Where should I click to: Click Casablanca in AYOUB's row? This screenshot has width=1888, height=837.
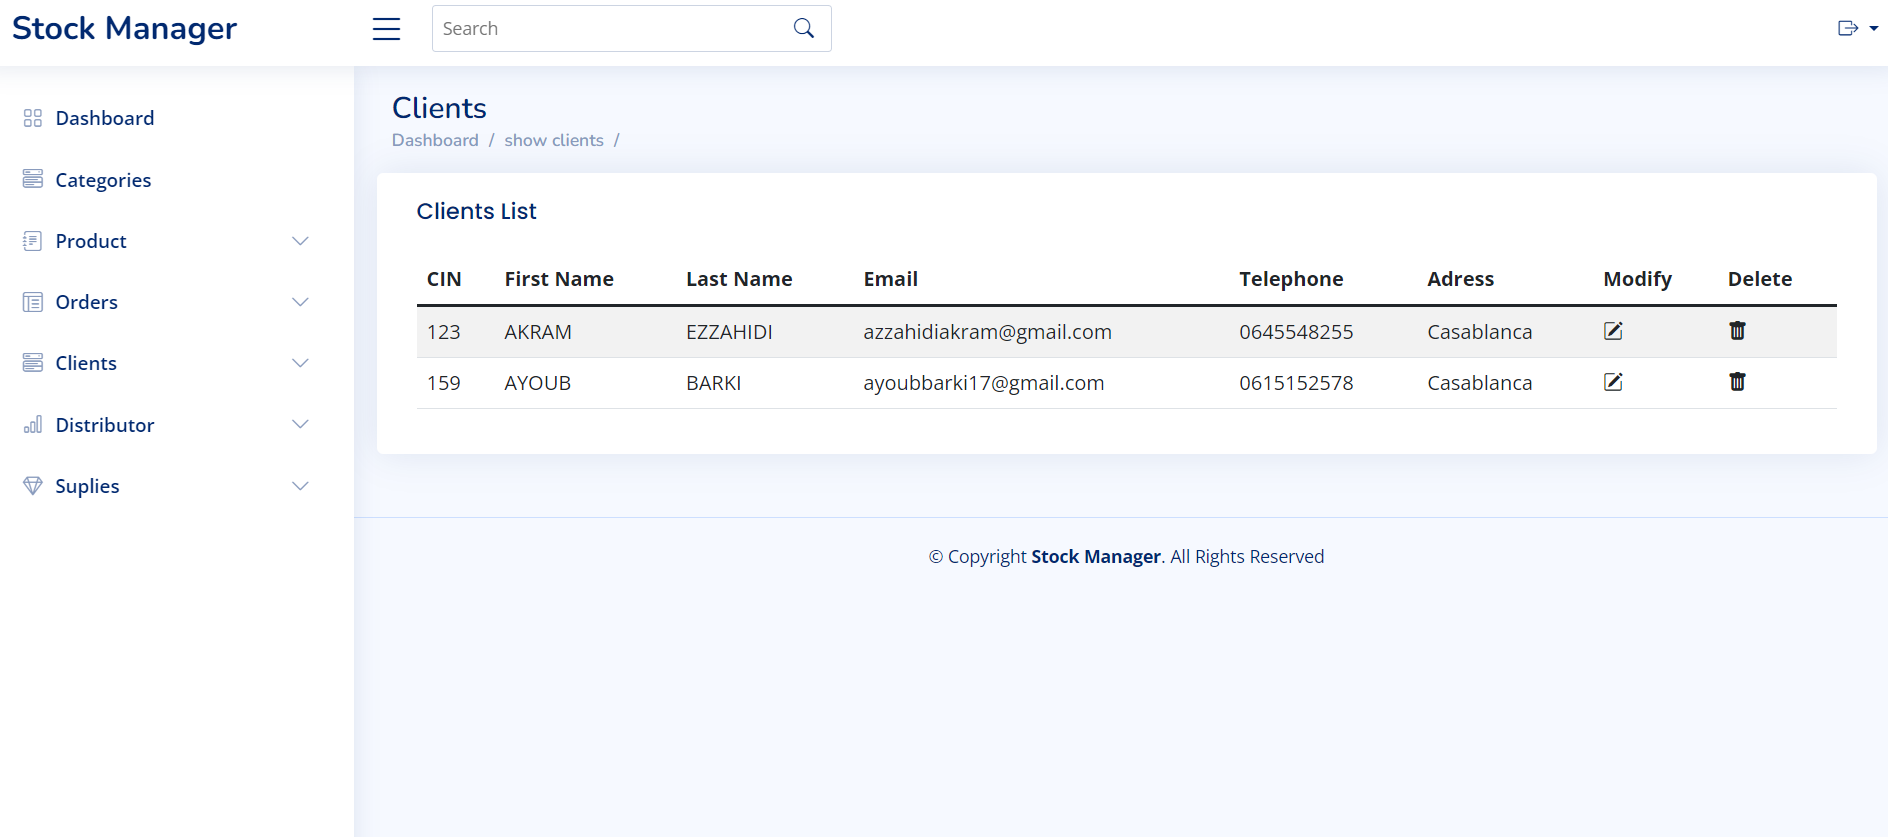[x=1479, y=383]
